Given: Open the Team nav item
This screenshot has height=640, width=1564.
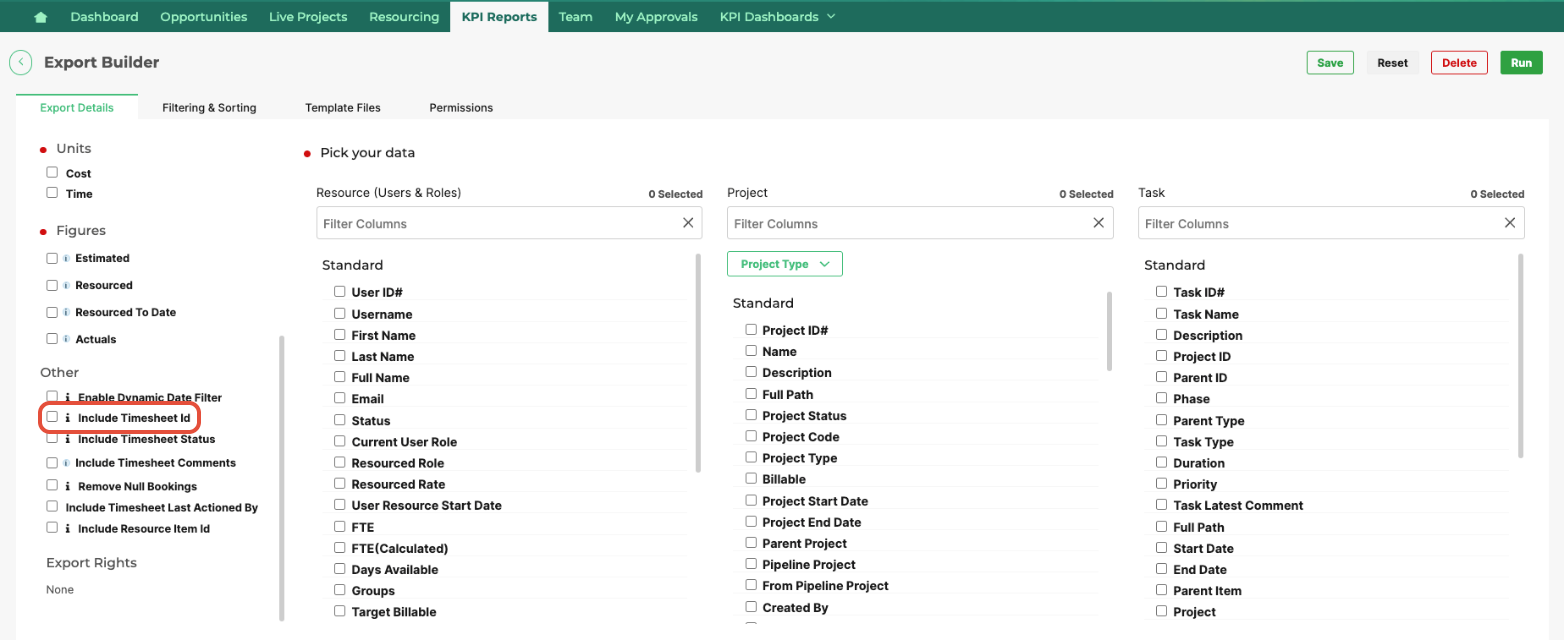Looking at the screenshot, I should (x=576, y=17).
